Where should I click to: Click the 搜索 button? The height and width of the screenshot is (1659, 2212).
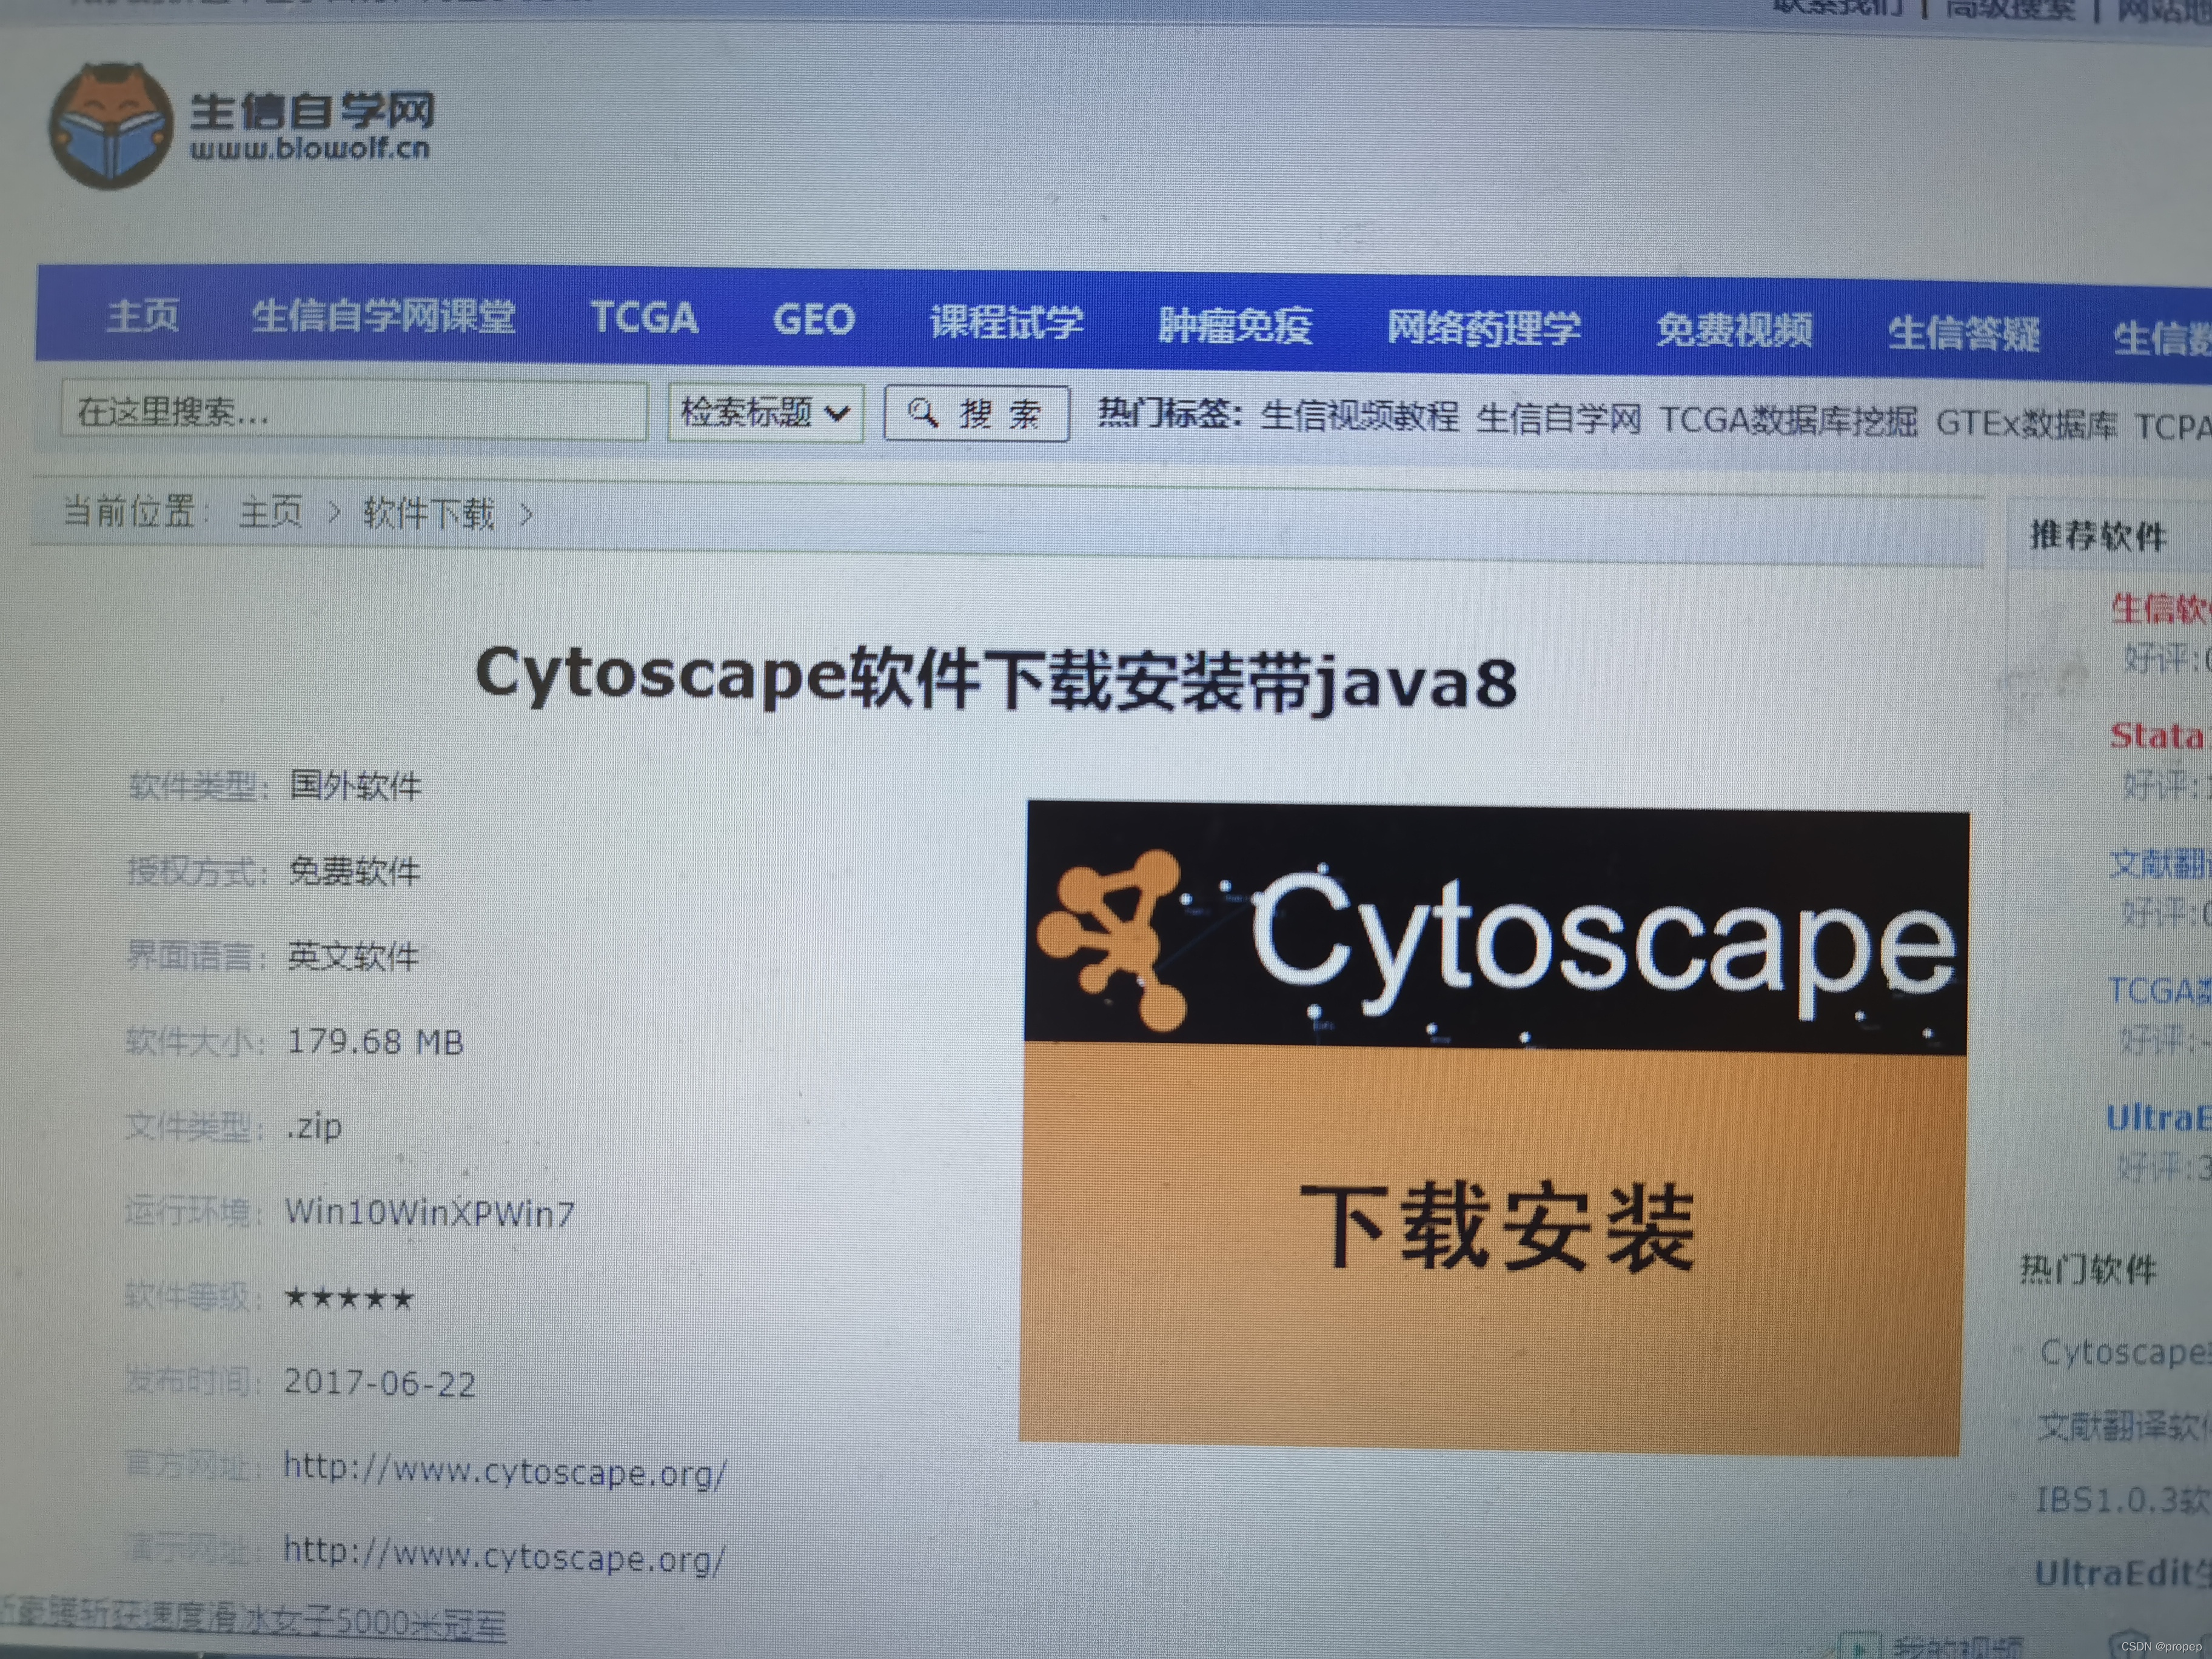[977, 413]
